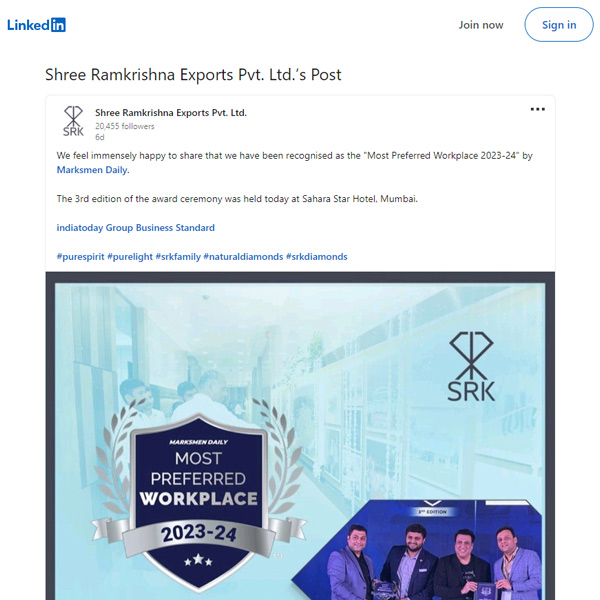Viewport: 600px width, 600px height.
Task: Click the Join now link
Action: 481,25
